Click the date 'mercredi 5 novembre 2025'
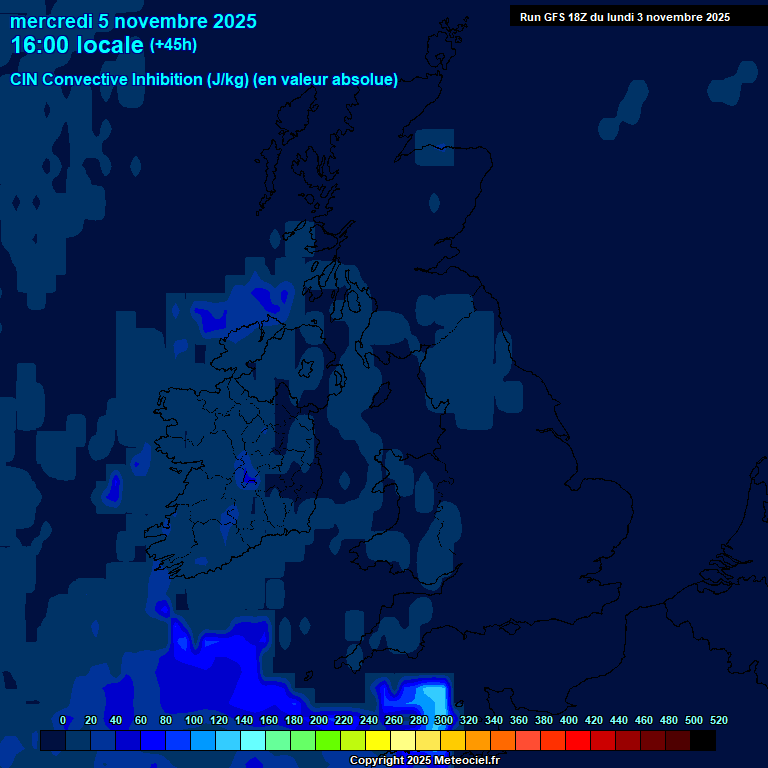 [x=133, y=21]
